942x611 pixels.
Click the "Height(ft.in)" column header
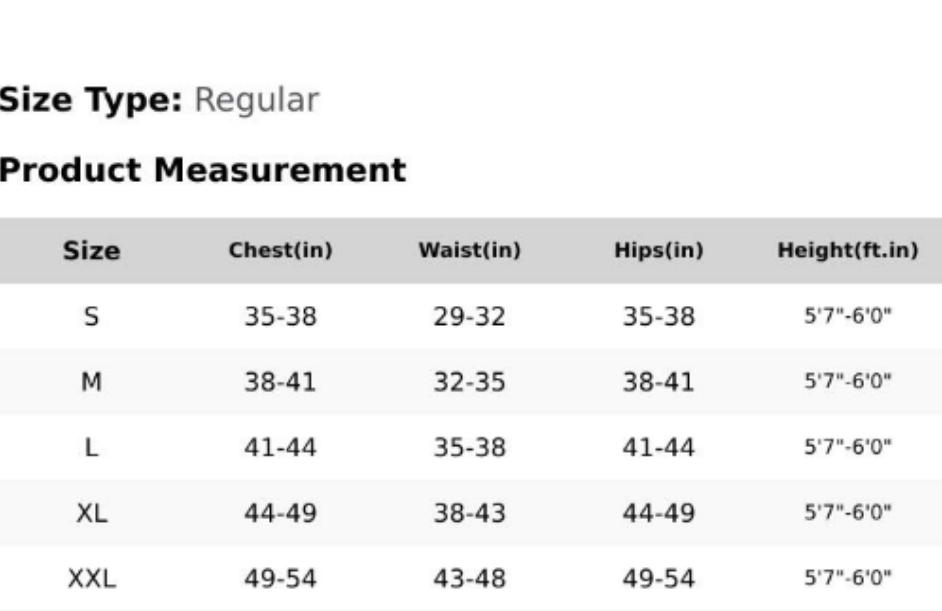[847, 251]
